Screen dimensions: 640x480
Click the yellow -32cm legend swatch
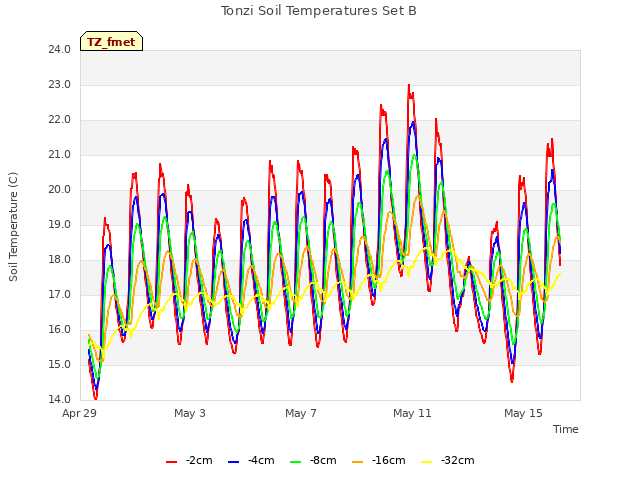[427, 462]
